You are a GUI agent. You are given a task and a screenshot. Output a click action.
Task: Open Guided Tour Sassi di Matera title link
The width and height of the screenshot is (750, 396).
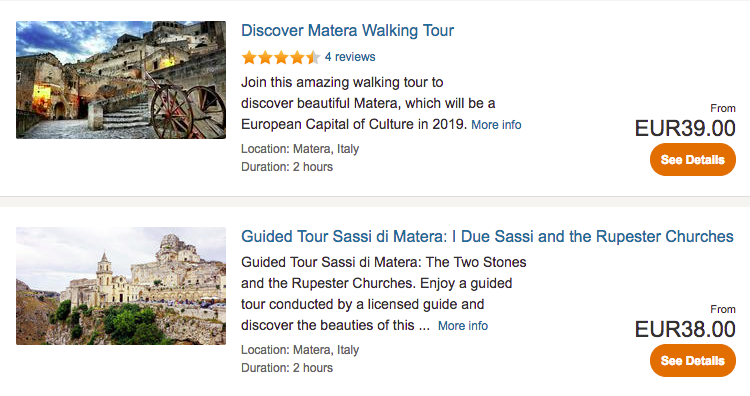[x=487, y=236]
